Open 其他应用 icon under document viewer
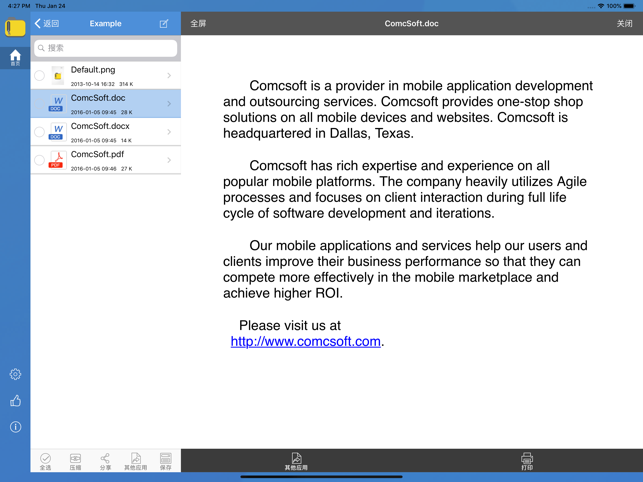The height and width of the screenshot is (482, 643). tap(296, 461)
